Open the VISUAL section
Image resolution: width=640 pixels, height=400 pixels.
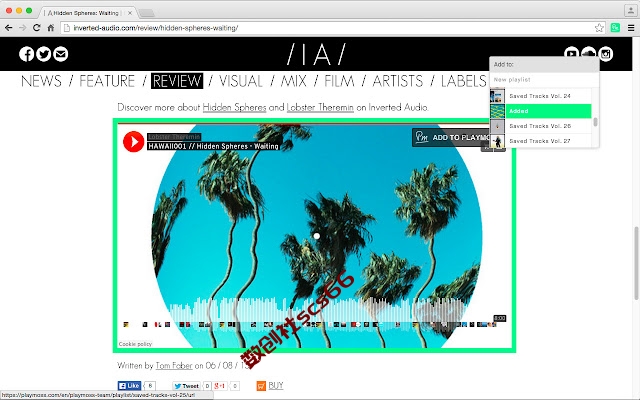241,81
